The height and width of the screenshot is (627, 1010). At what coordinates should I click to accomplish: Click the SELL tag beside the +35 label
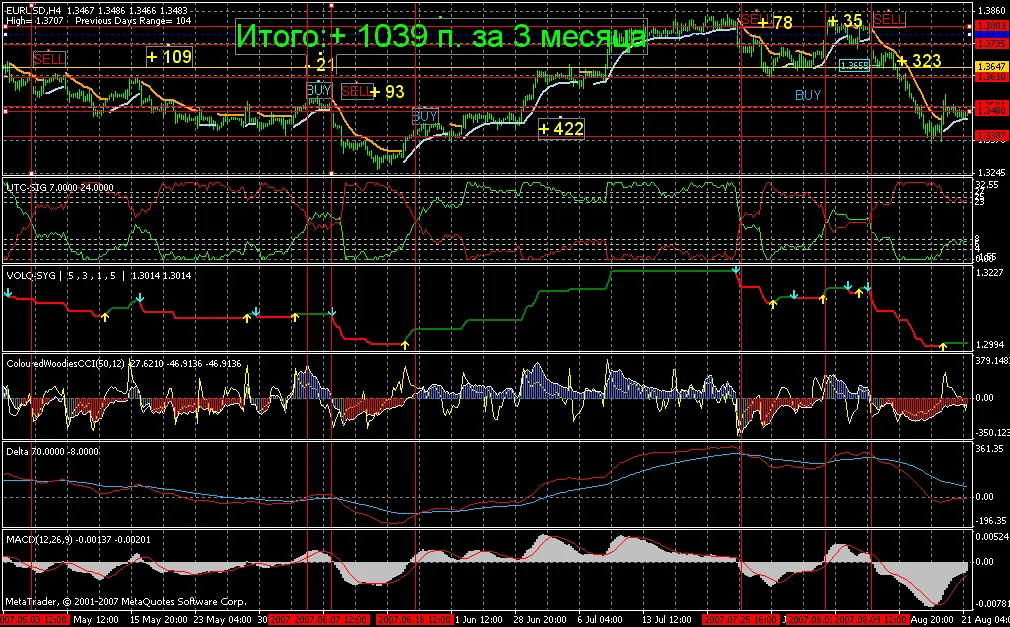[x=889, y=20]
